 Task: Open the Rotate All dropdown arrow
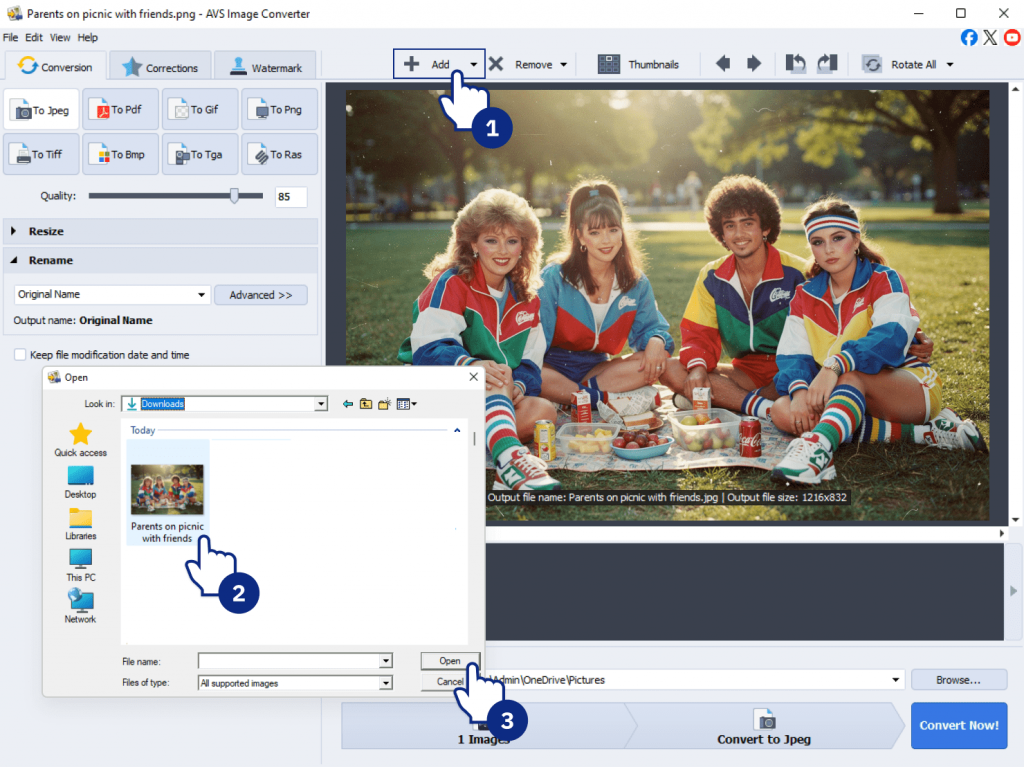pyautogui.click(x=950, y=65)
